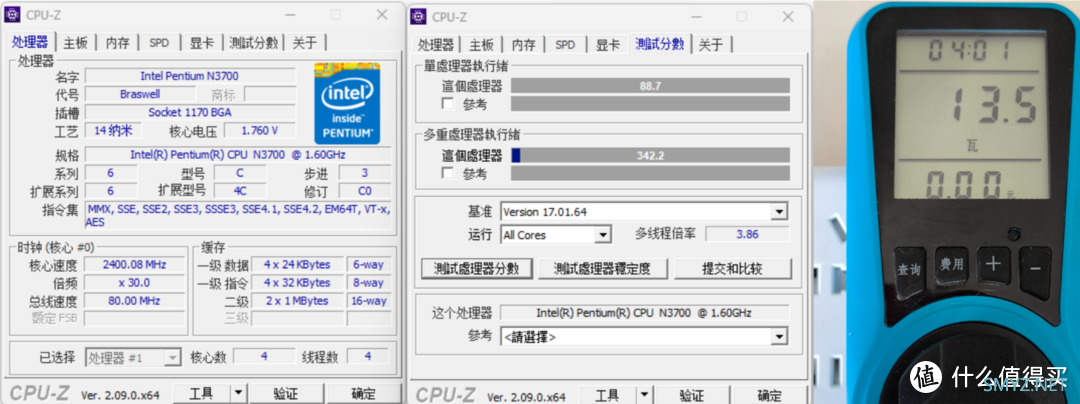
Task: Click 提交和比较 button
Action: pos(732,268)
